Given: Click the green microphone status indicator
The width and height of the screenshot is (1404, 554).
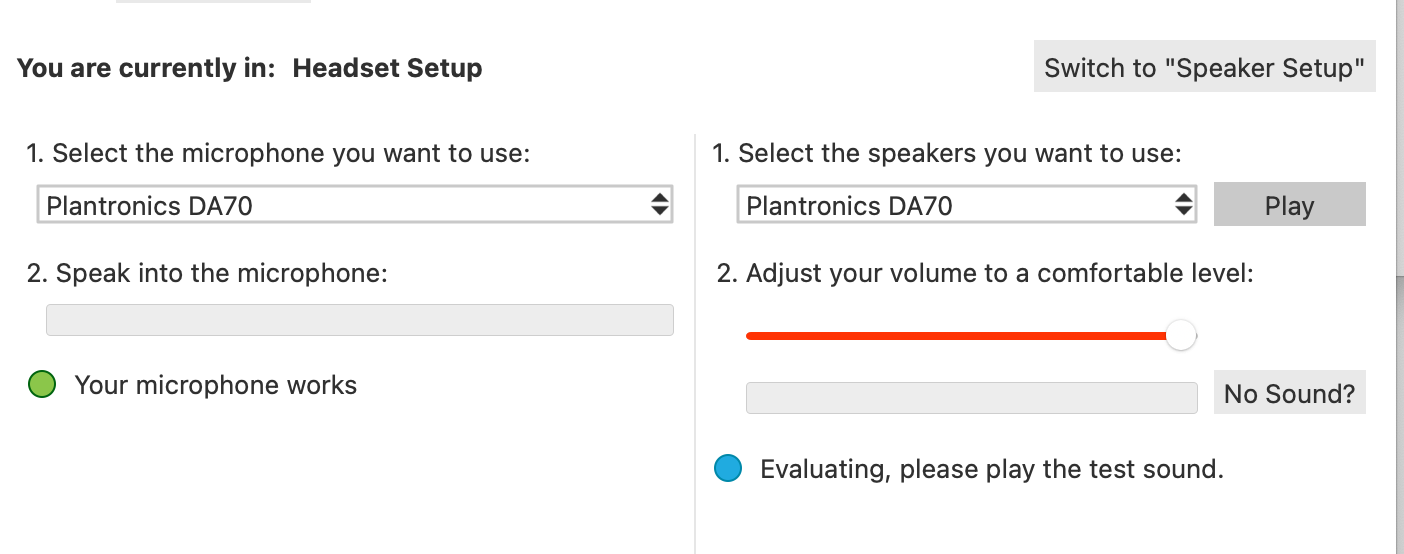Looking at the screenshot, I should tap(42, 385).
